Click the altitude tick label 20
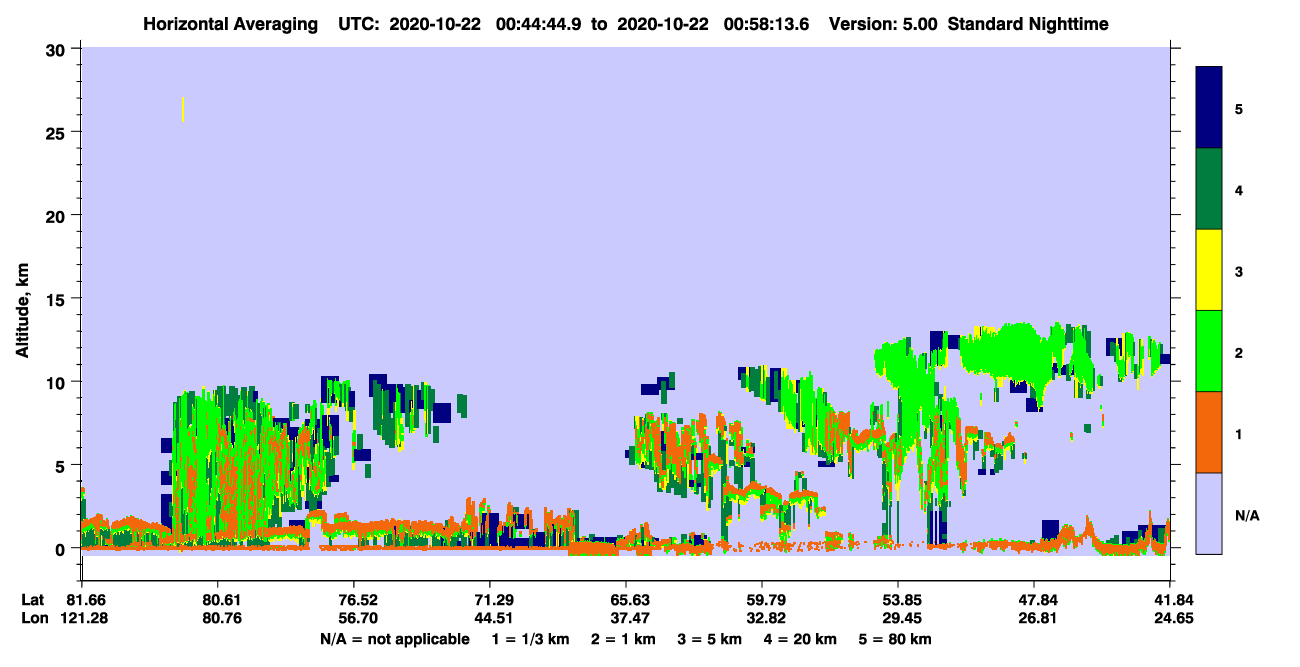1300x667 pixels. coord(58,215)
